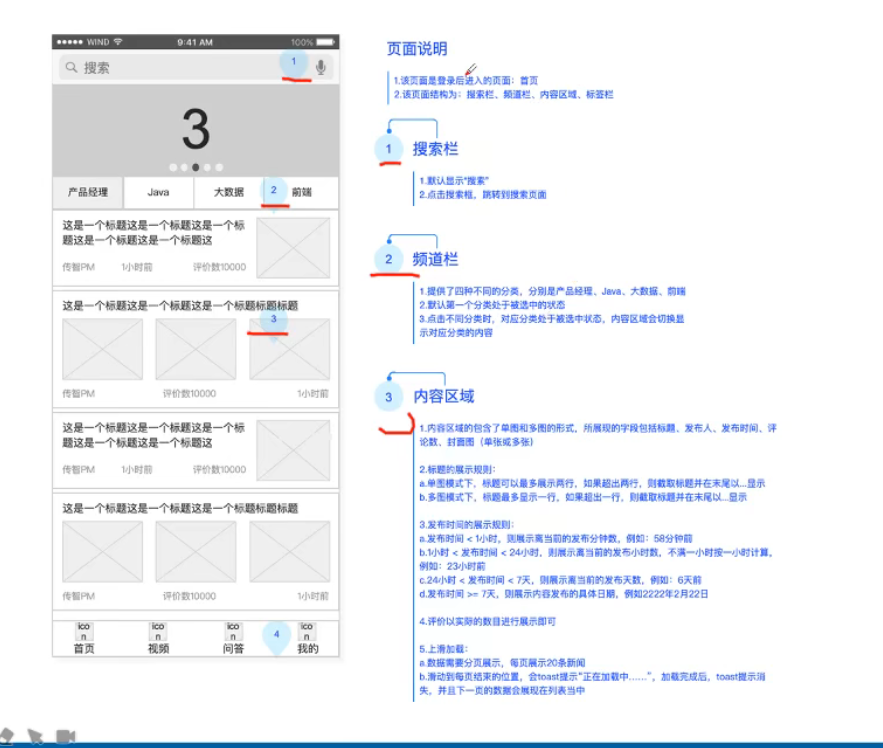This screenshot has width=883, height=748.
Task: Click annotation marker 1 above the search bar
Action: click(292, 61)
